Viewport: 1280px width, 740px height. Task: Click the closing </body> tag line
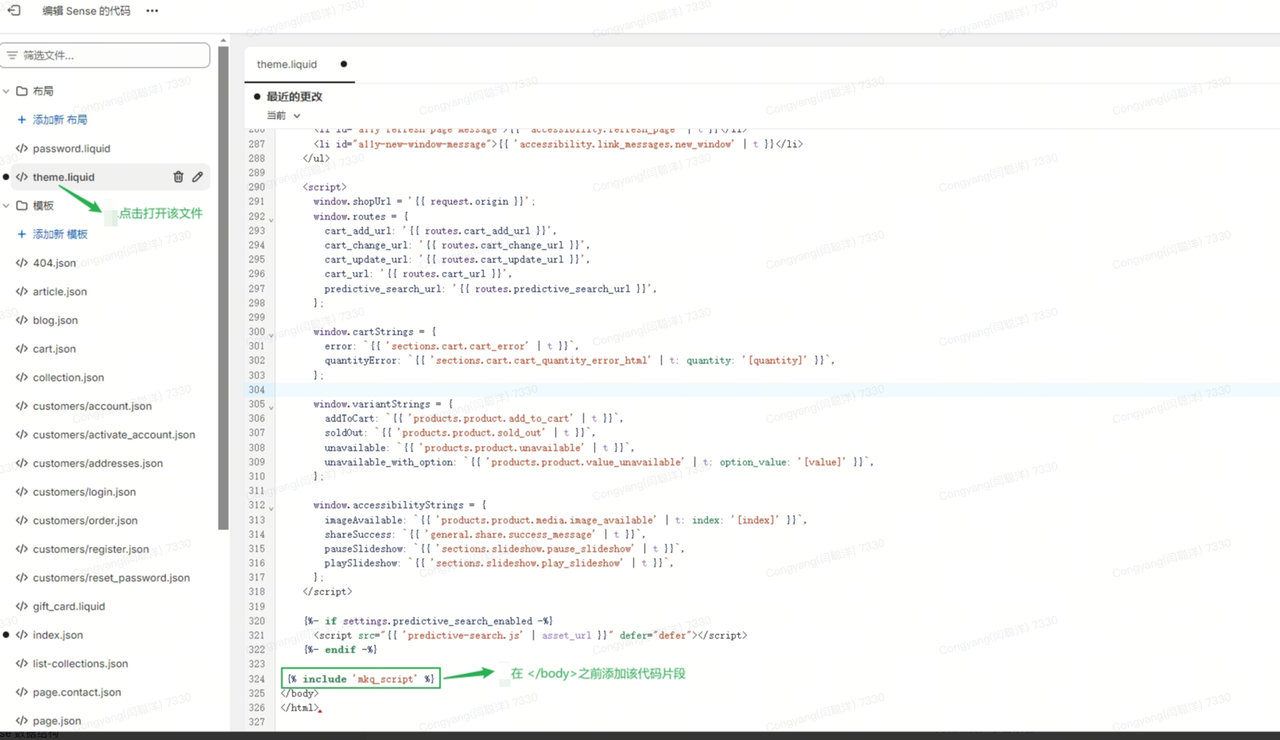(300, 693)
